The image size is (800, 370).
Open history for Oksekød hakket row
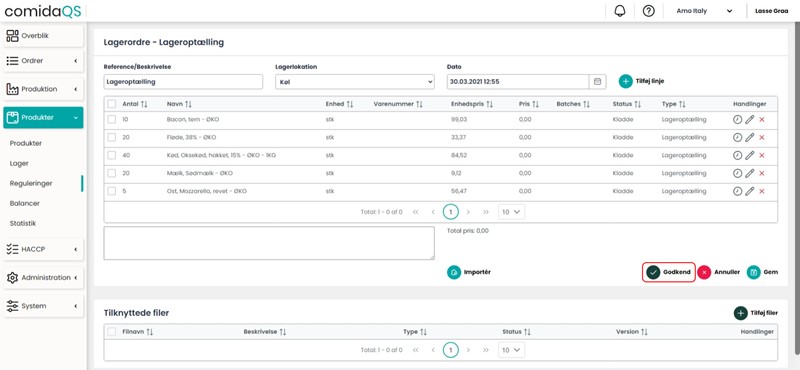[737, 155]
